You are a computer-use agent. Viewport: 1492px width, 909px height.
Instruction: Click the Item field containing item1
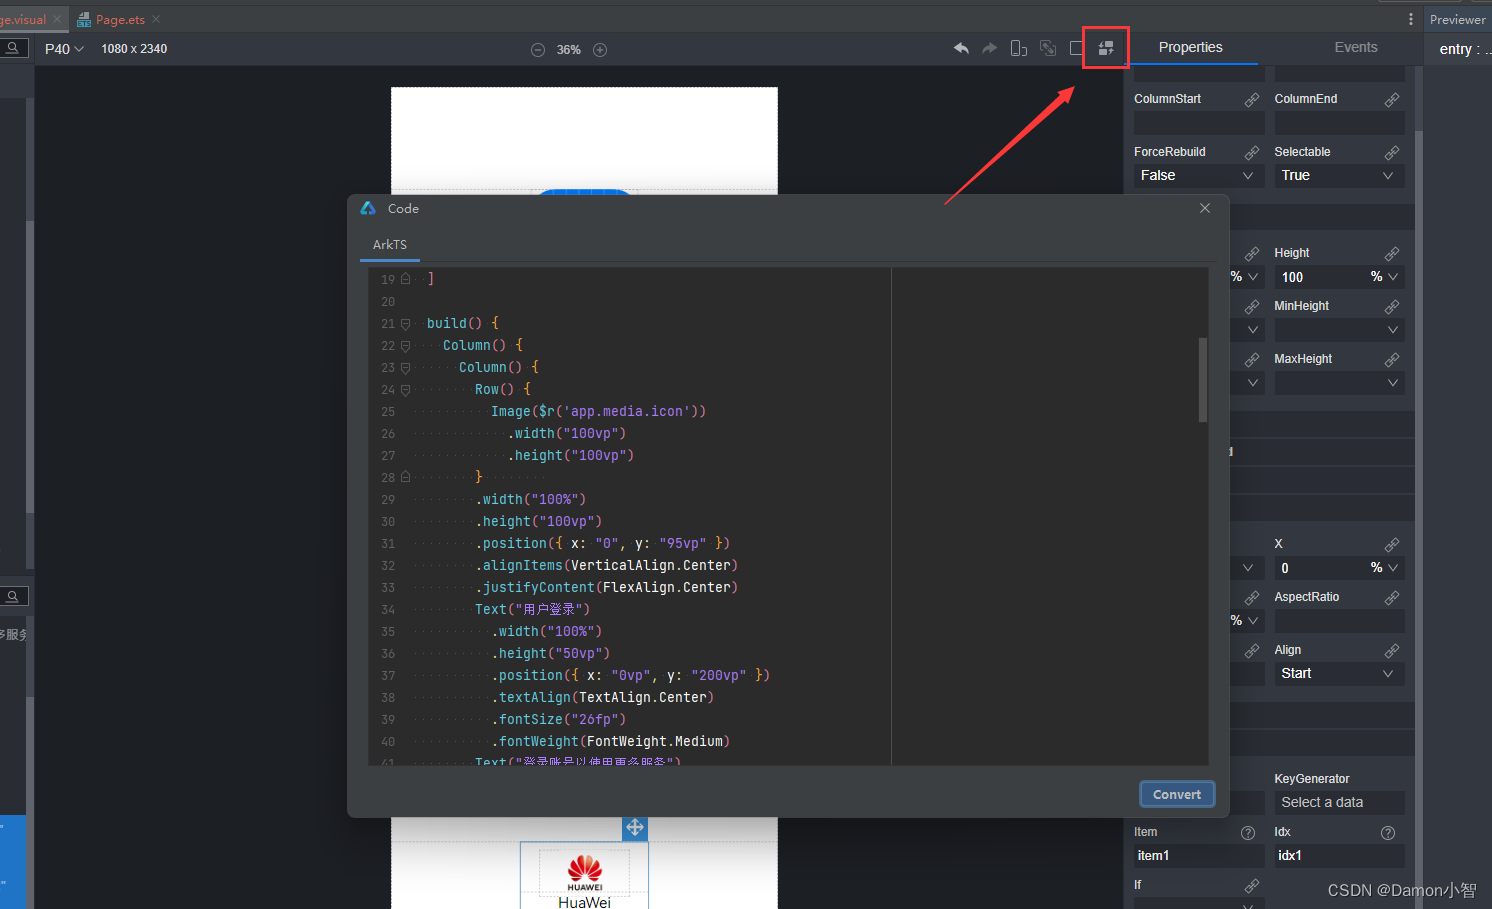1199,856
